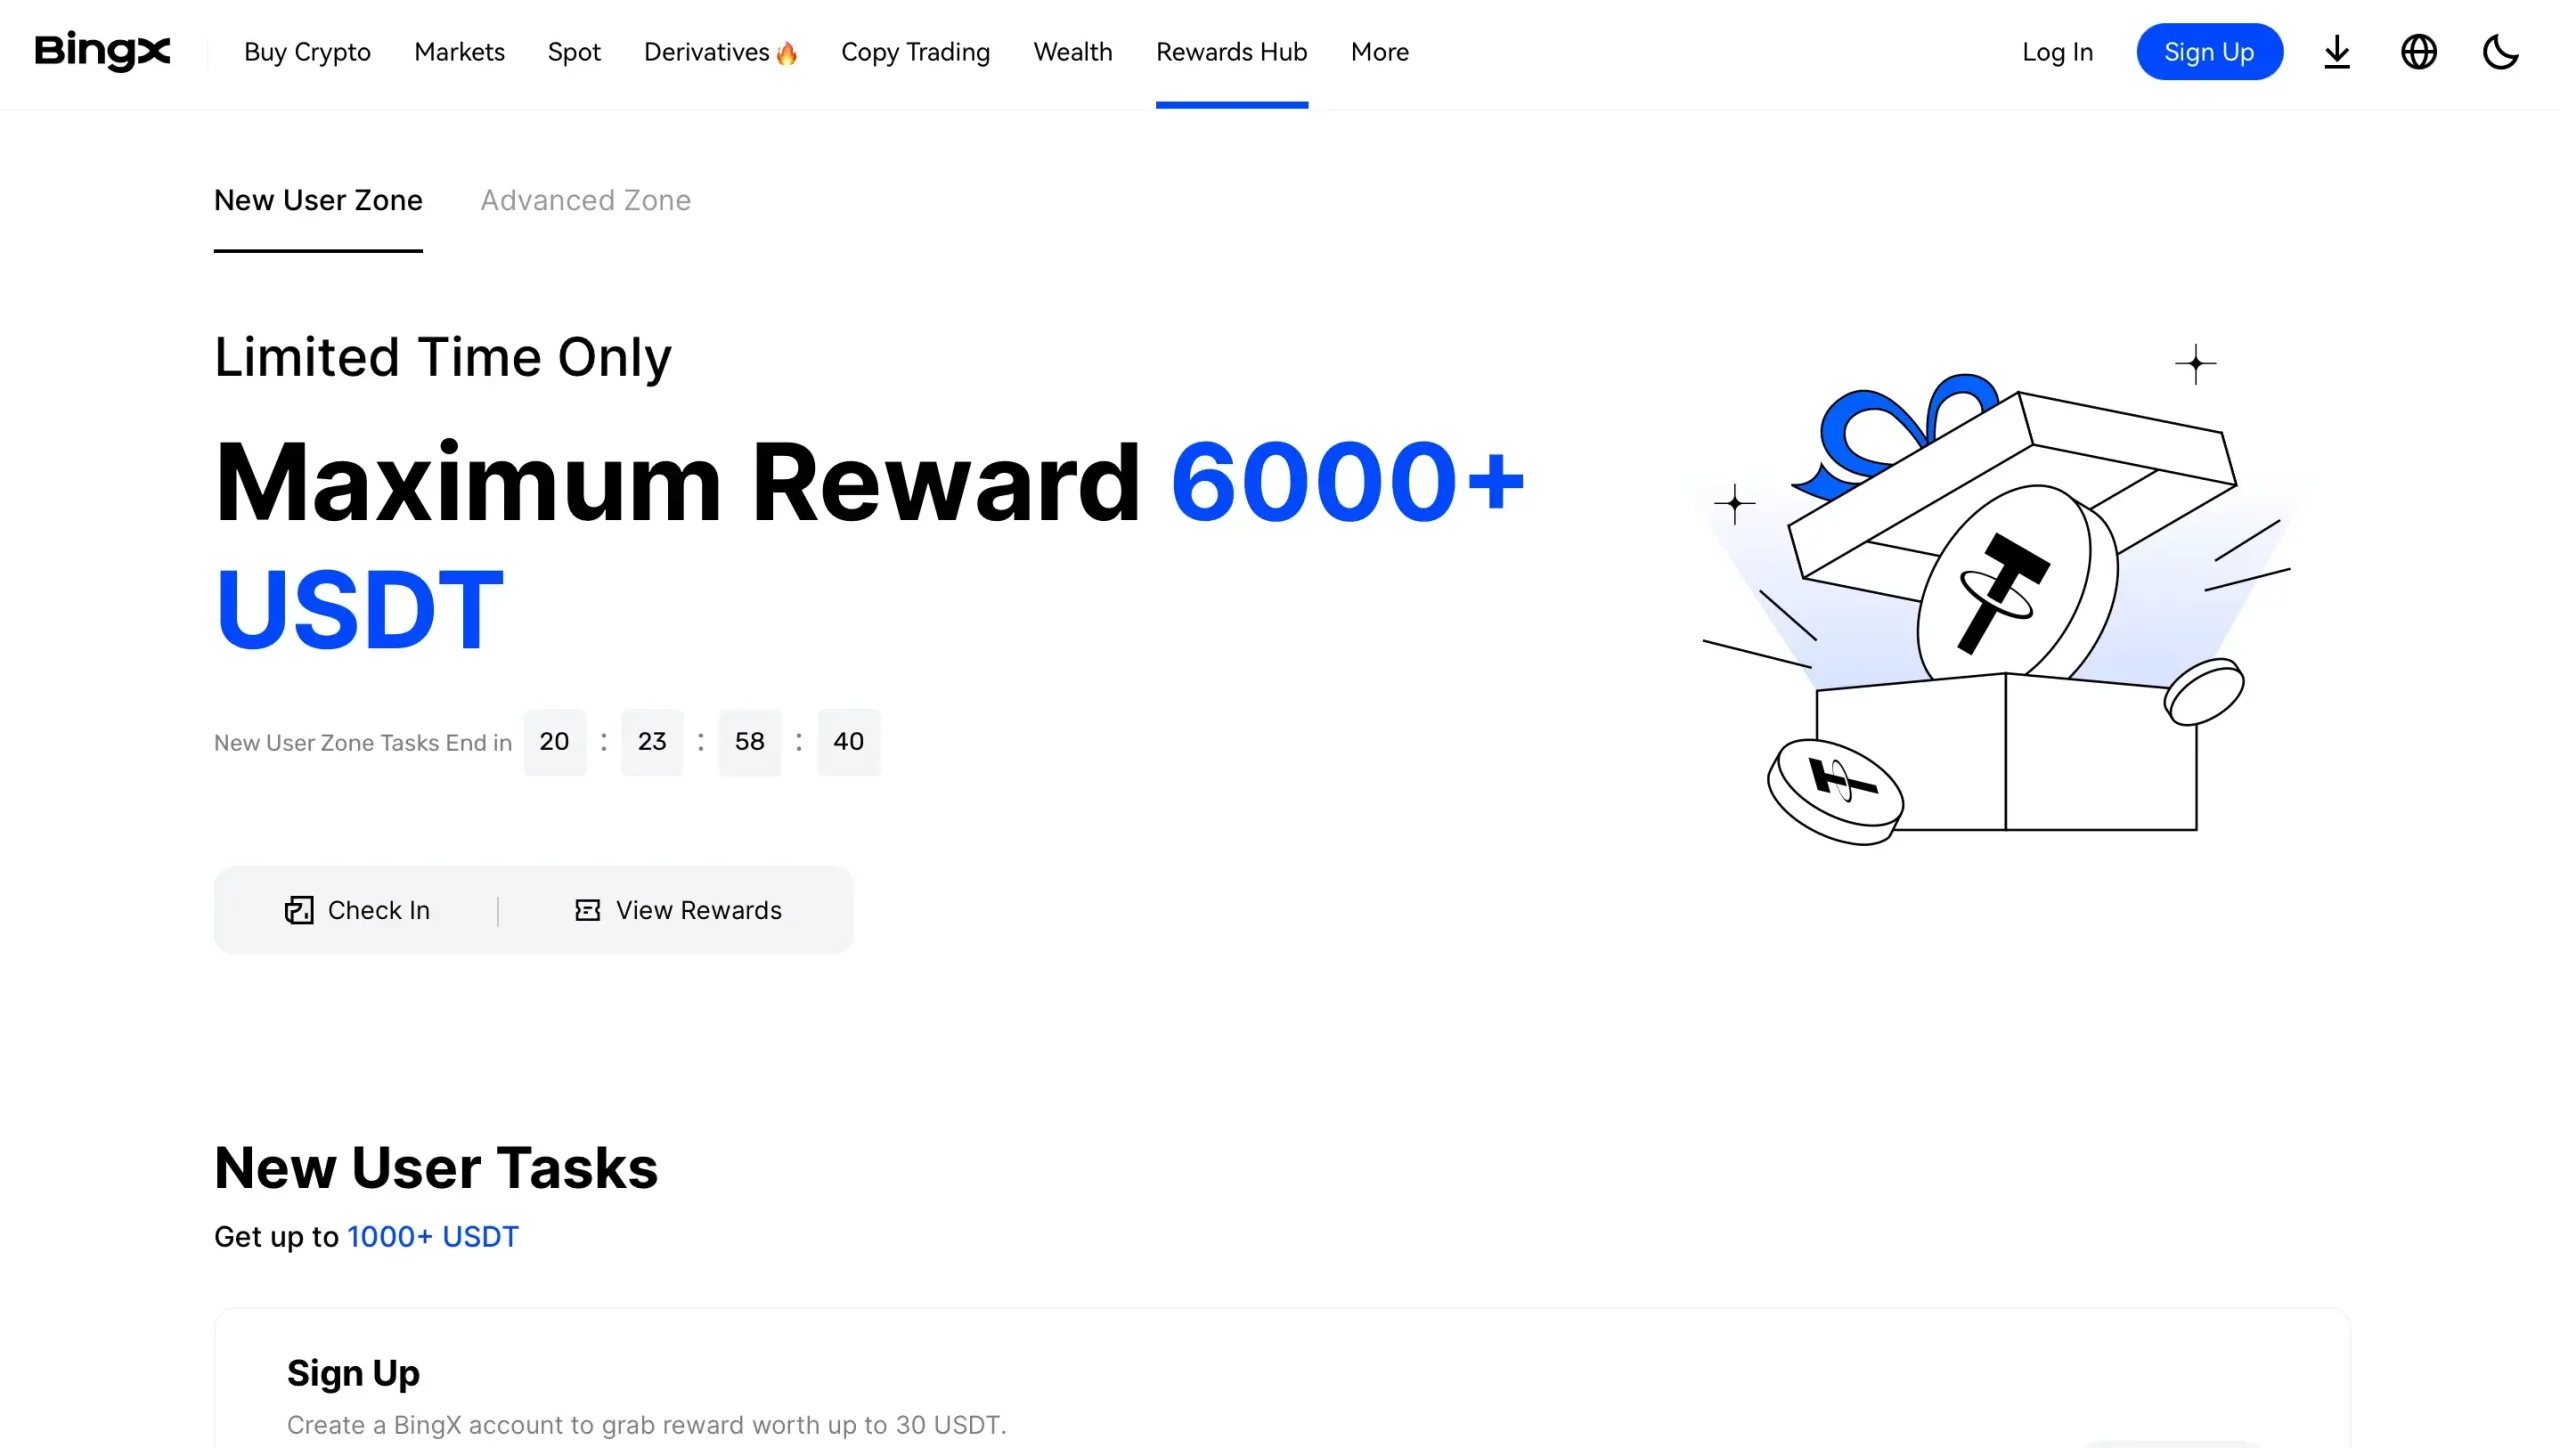Click the 1000+ USDT reward link
The image size is (2560, 1448).
coord(433,1235)
